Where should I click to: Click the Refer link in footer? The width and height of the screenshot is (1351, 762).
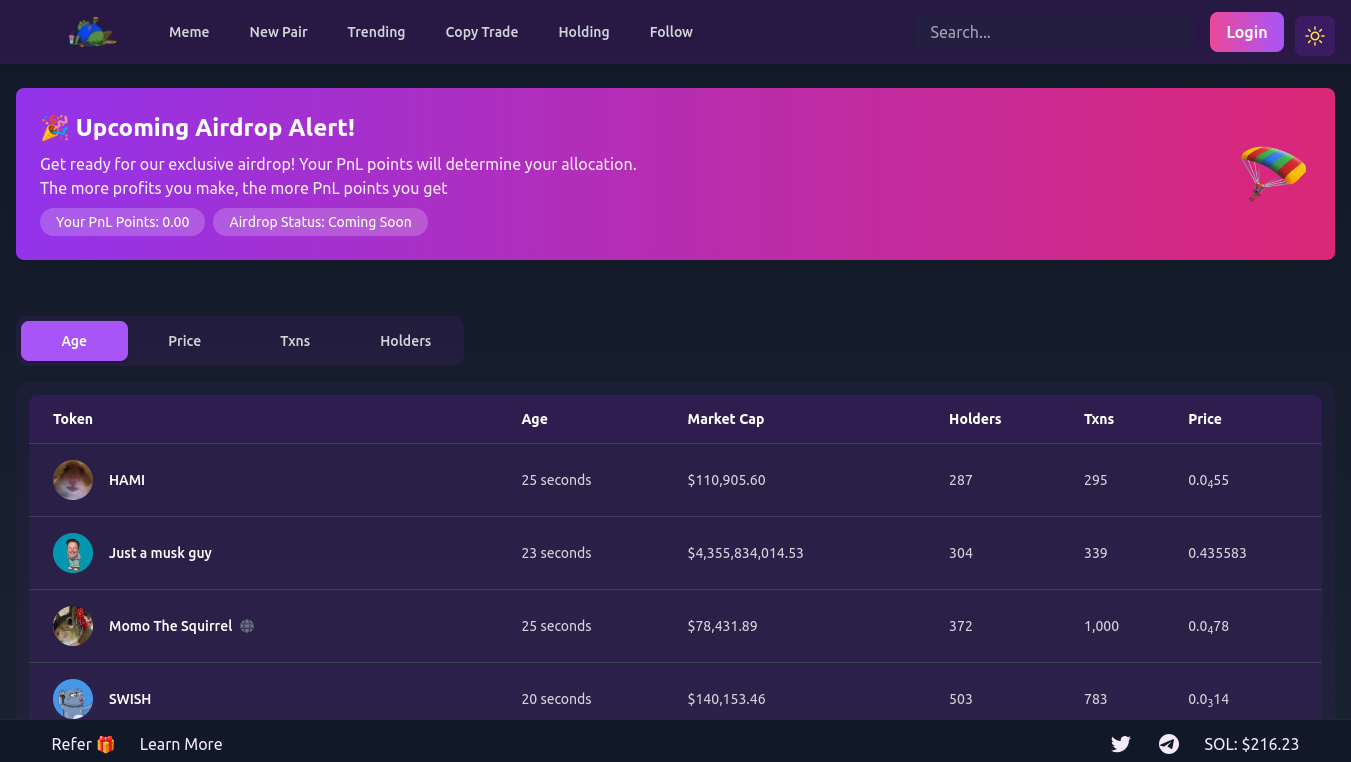pos(84,744)
